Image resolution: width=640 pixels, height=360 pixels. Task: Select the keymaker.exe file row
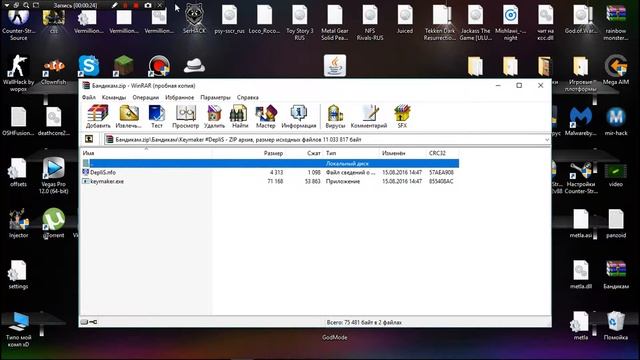(x=270, y=181)
